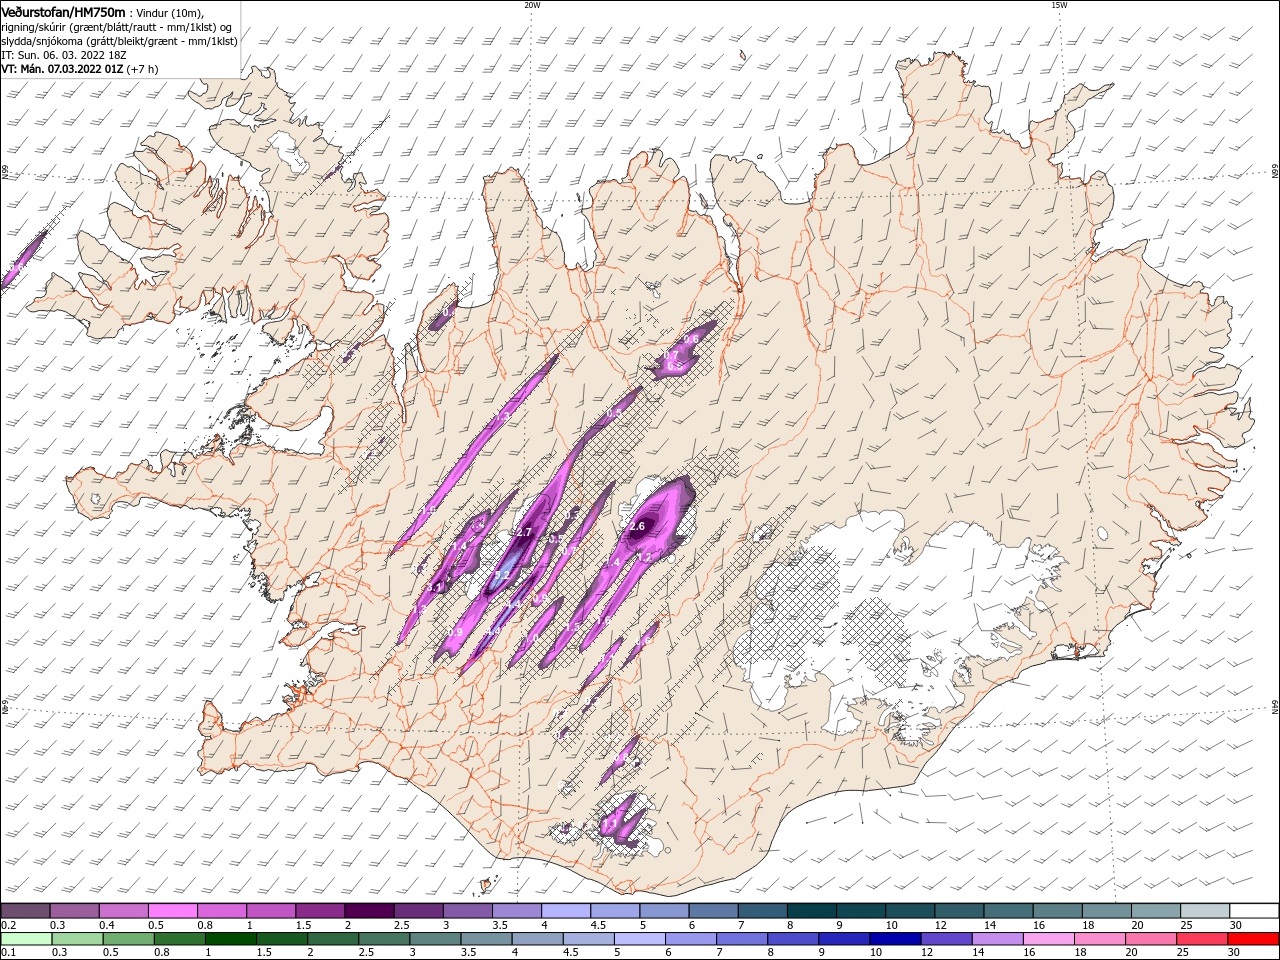
Task: Pick the light lavender 4–4.5 snow swatch
Action: [568, 910]
